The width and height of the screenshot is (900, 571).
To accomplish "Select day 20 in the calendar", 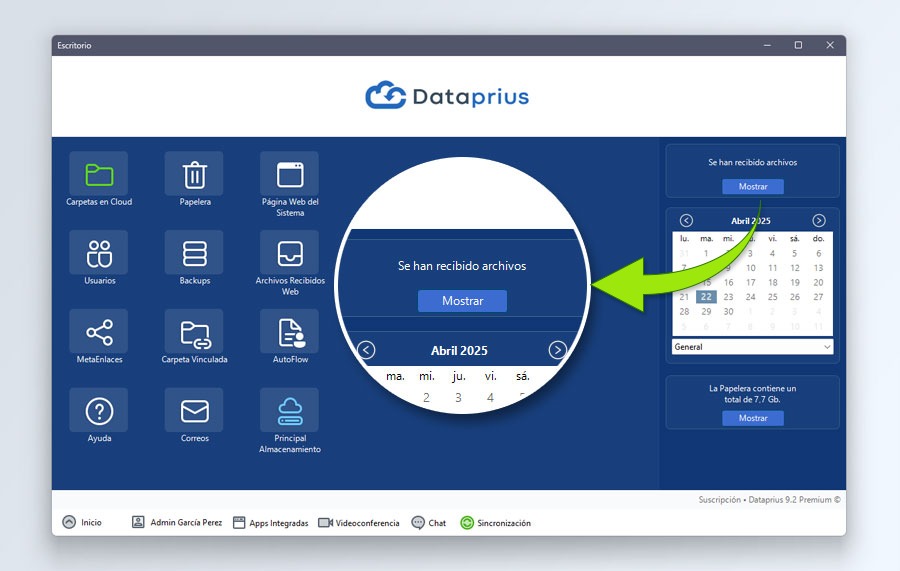I will pyautogui.click(x=818, y=282).
